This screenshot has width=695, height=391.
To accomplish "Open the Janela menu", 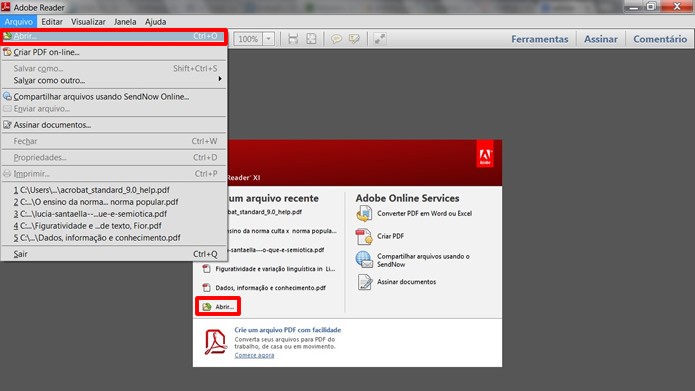I will 125,22.
